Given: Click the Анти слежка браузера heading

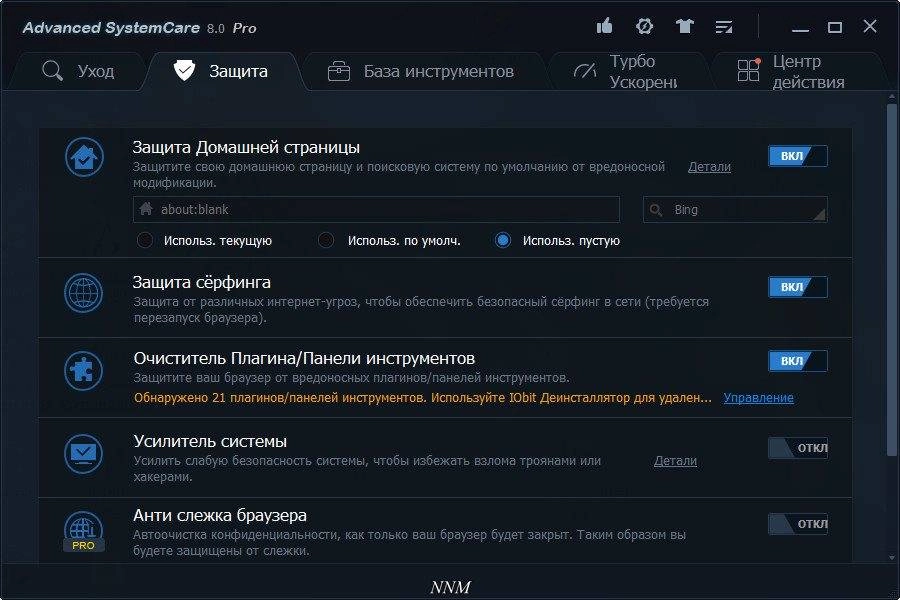Looking at the screenshot, I should [220, 516].
